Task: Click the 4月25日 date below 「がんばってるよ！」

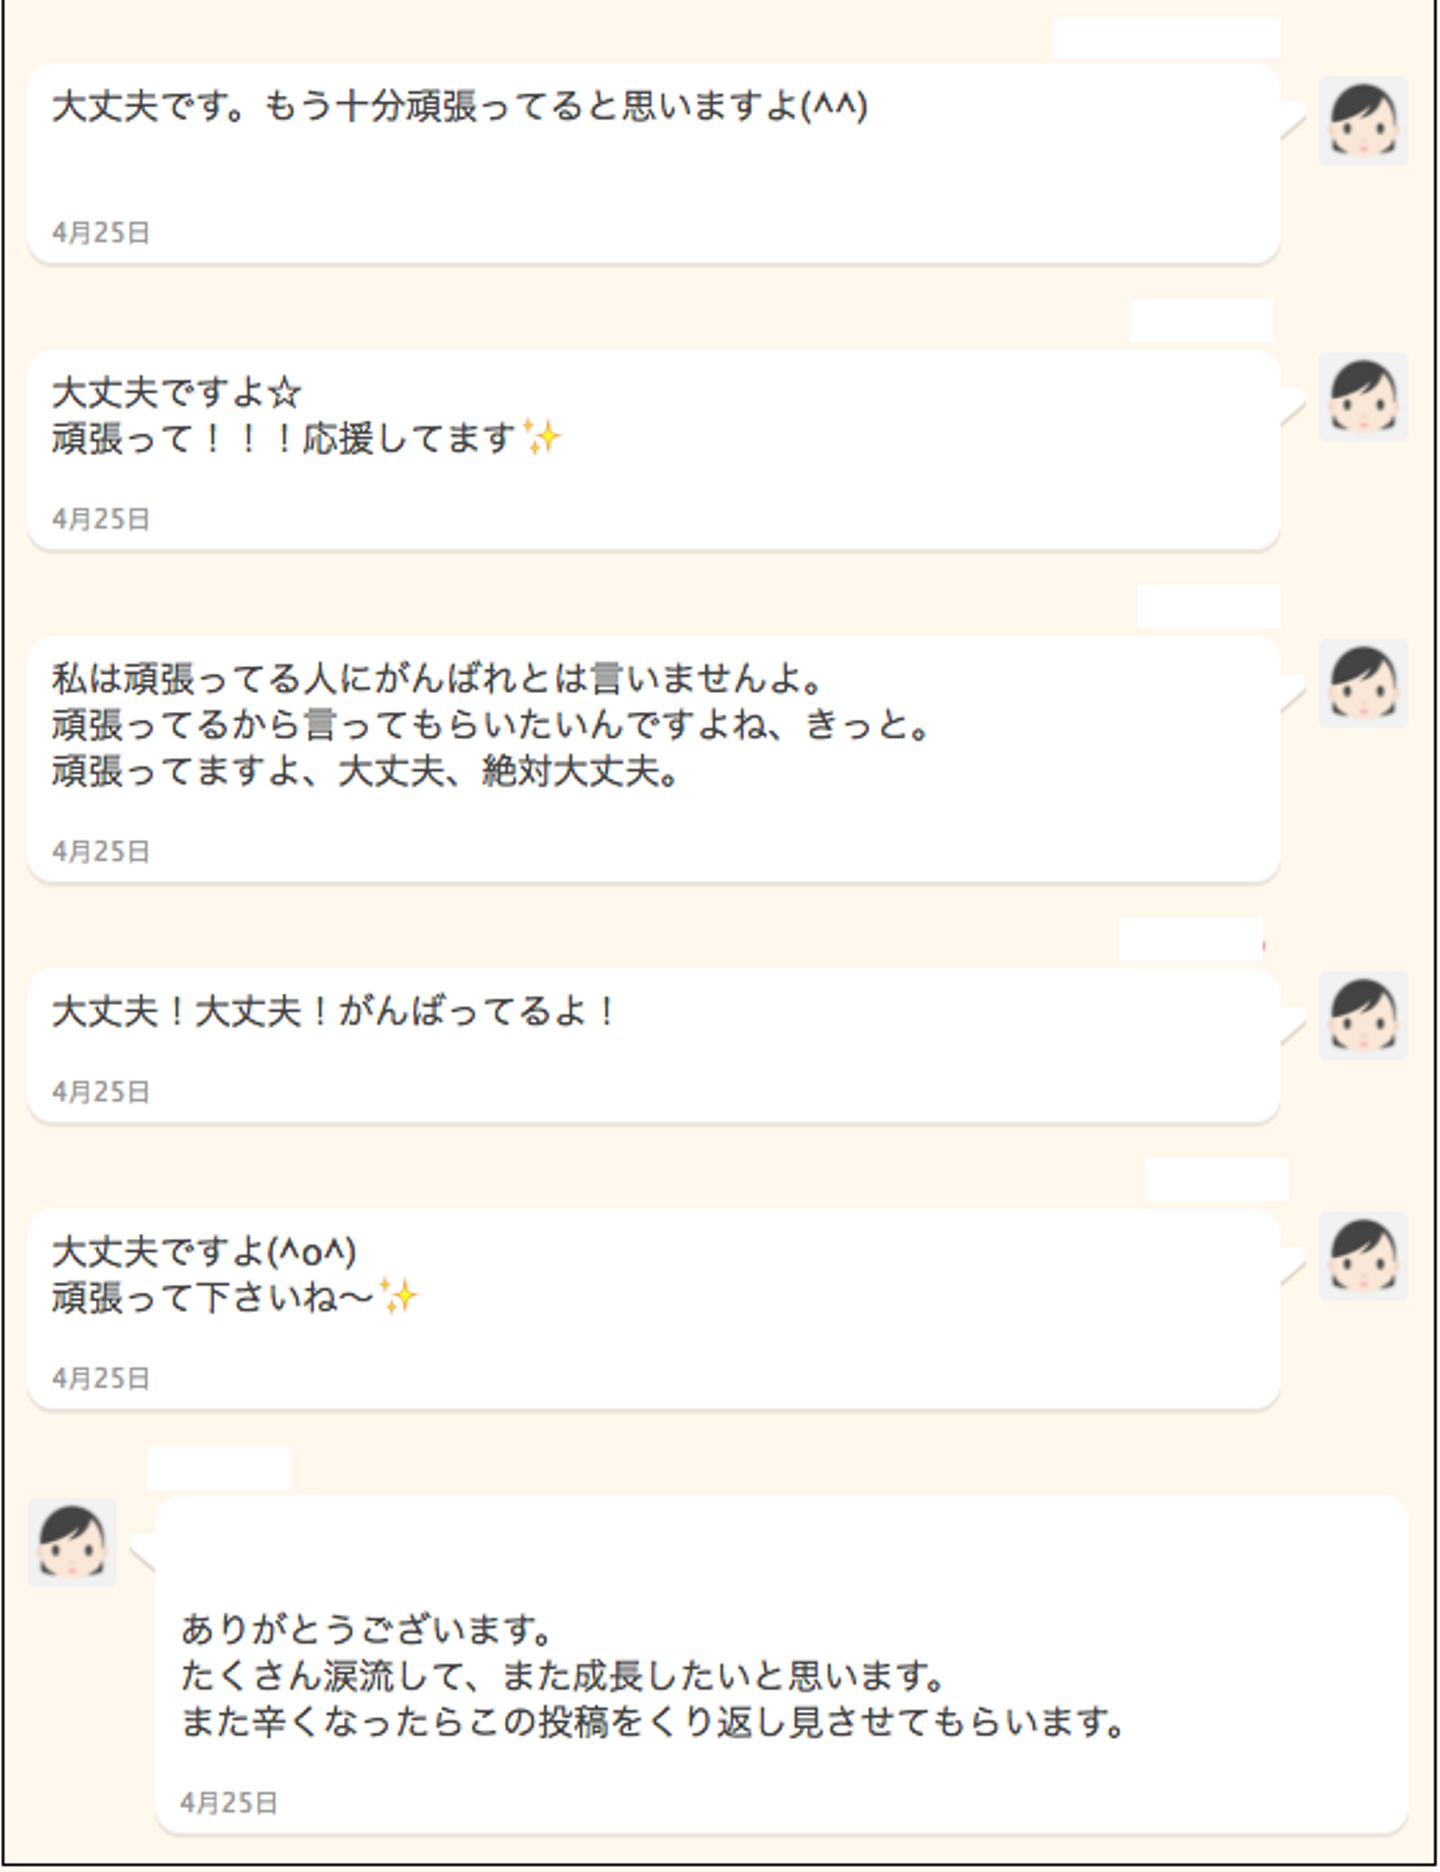Action: pyautogui.click(x=101, y=1092)
